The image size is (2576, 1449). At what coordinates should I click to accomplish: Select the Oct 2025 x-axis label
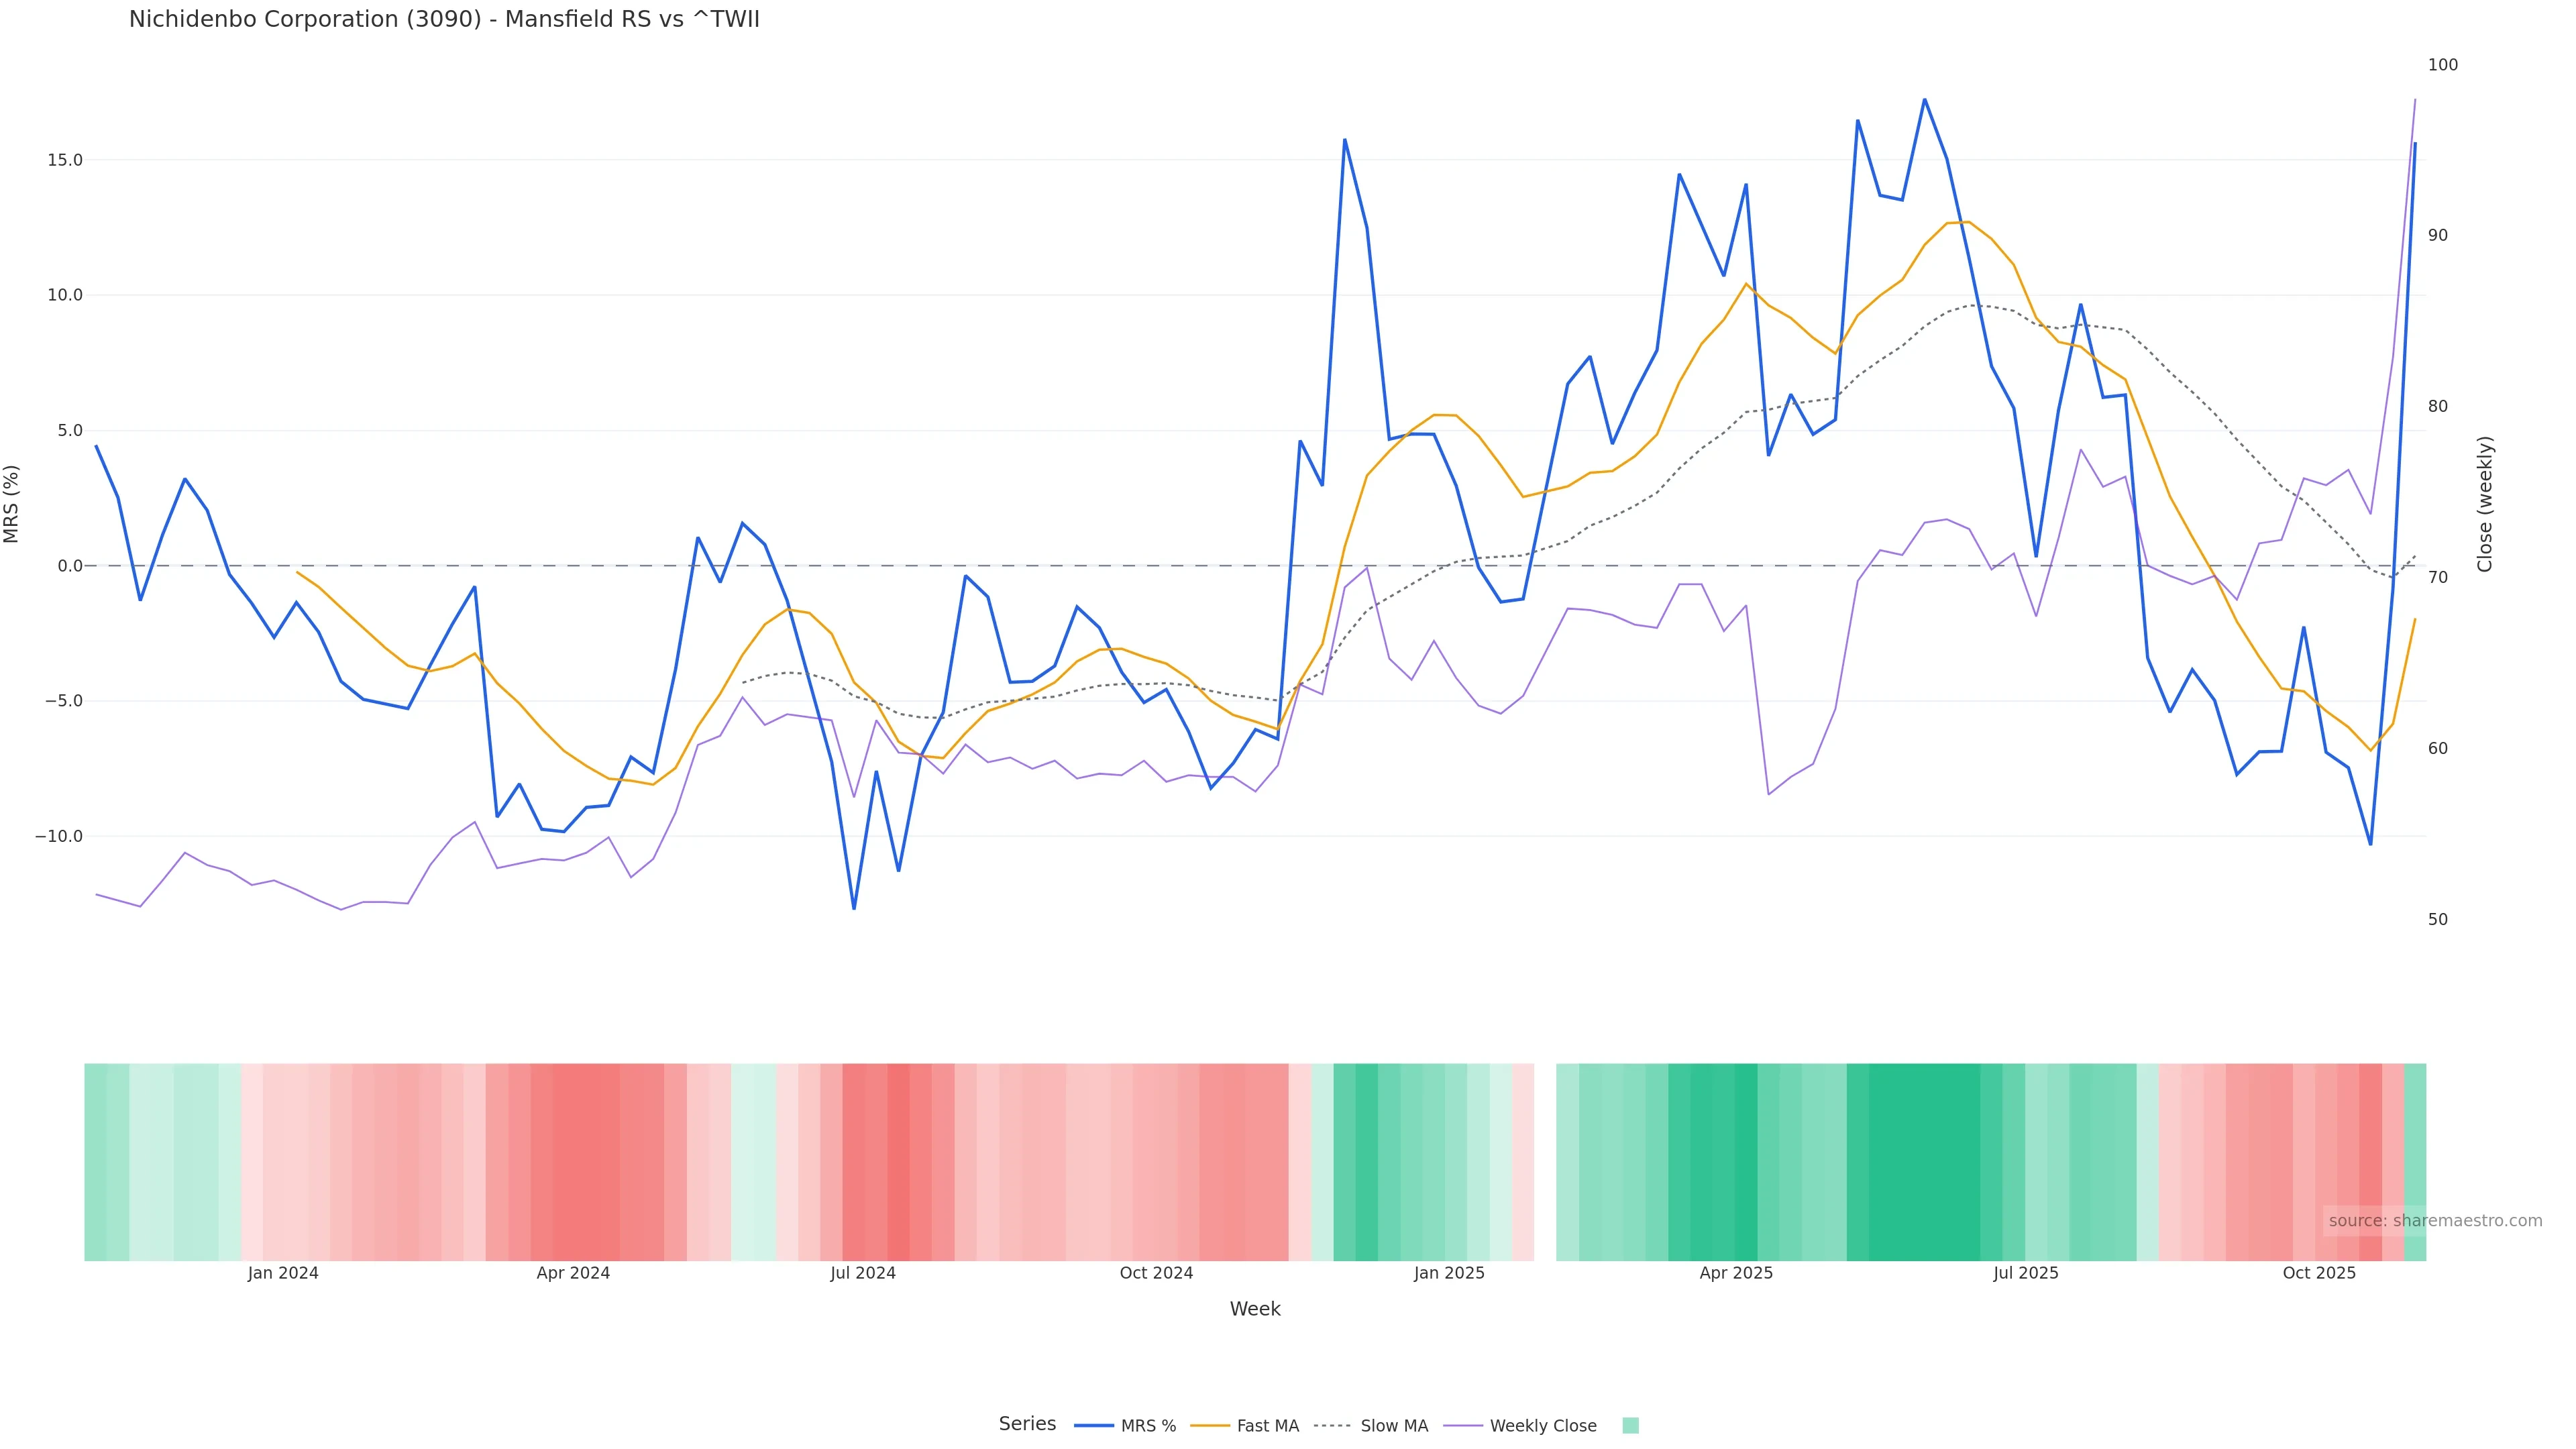2319,1274
